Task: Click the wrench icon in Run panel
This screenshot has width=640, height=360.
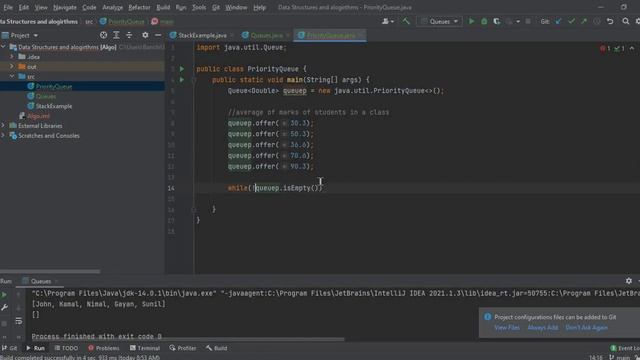Action: 4,307
